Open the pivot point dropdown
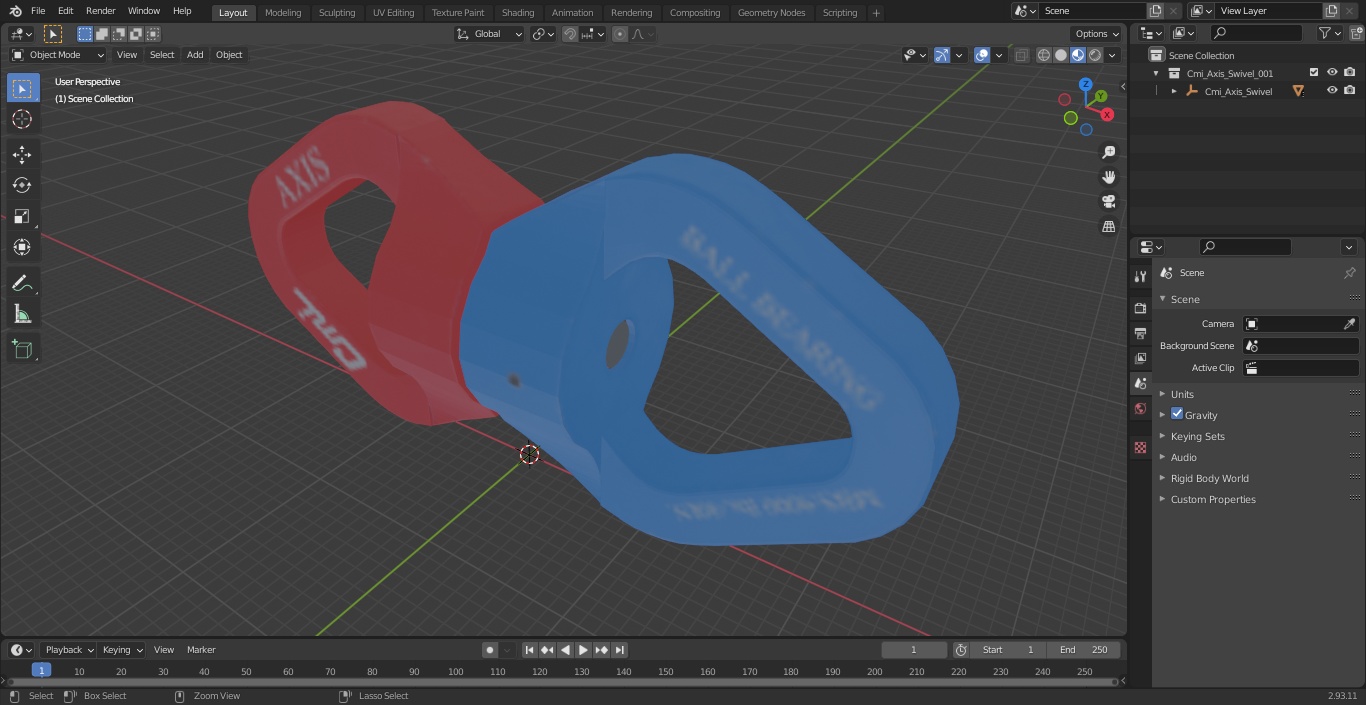Viewport: 1366px width, 705px height. point(543,34)
